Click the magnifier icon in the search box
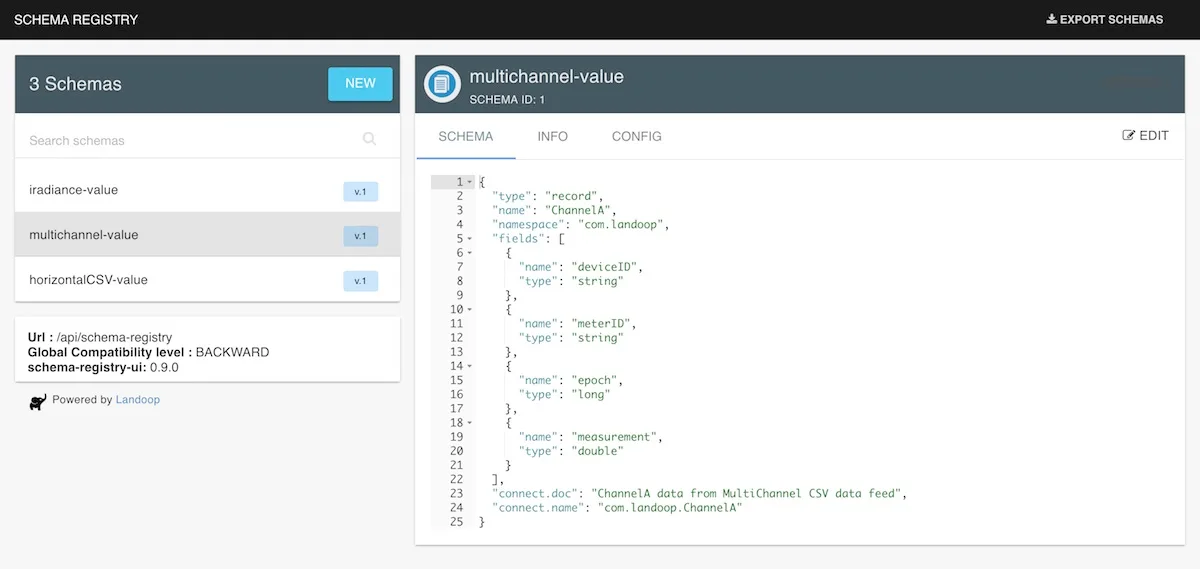Screen dimensions: 1200x569 (369, 139)
